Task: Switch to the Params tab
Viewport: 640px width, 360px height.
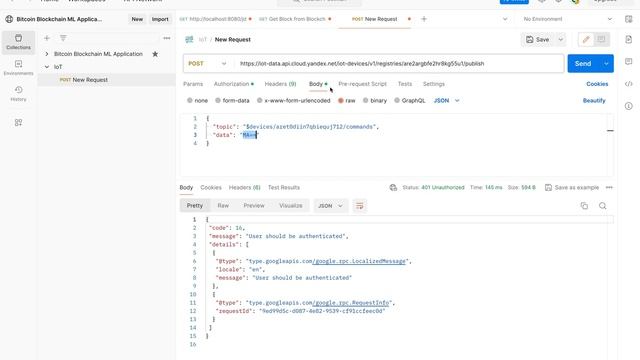Action: [193, 84]
